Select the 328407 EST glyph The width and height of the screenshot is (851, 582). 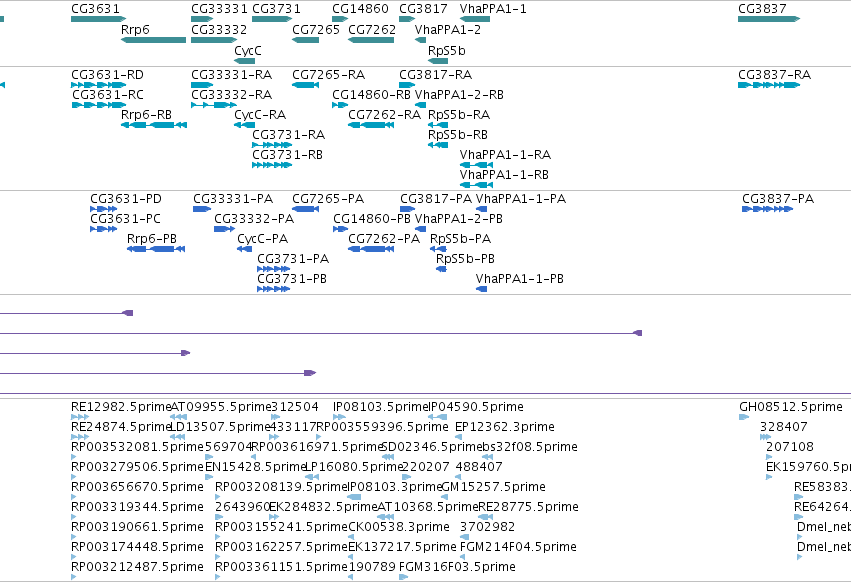pos(765,437)
